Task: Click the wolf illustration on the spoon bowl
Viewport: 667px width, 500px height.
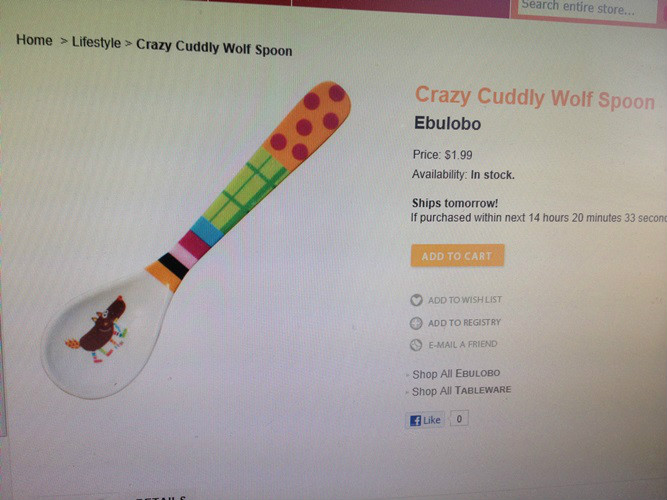Action: click(x=97, y=330)
